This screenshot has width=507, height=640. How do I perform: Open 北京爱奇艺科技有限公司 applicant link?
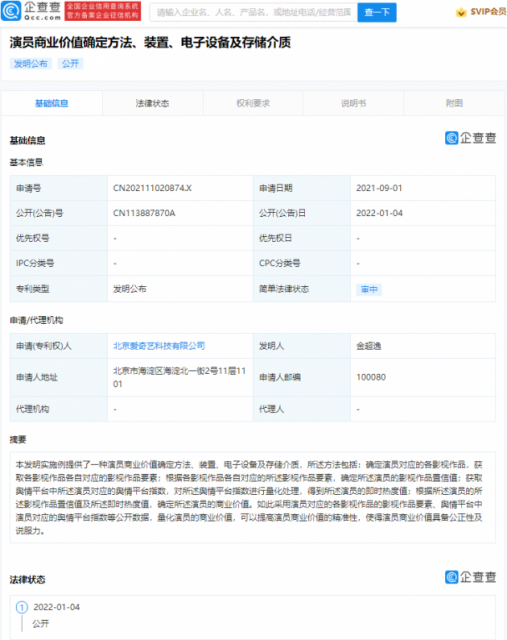pyautogui.click(x=159, y=346)
